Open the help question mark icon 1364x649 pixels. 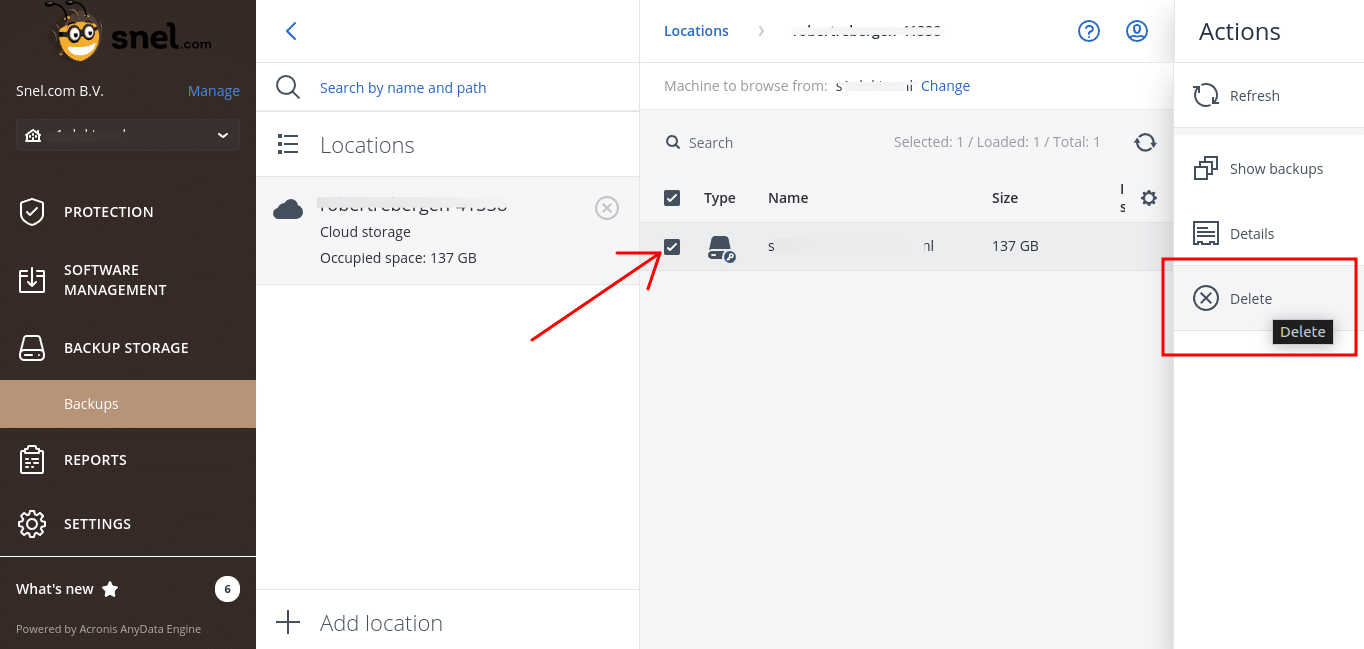tap(1088, 31)
